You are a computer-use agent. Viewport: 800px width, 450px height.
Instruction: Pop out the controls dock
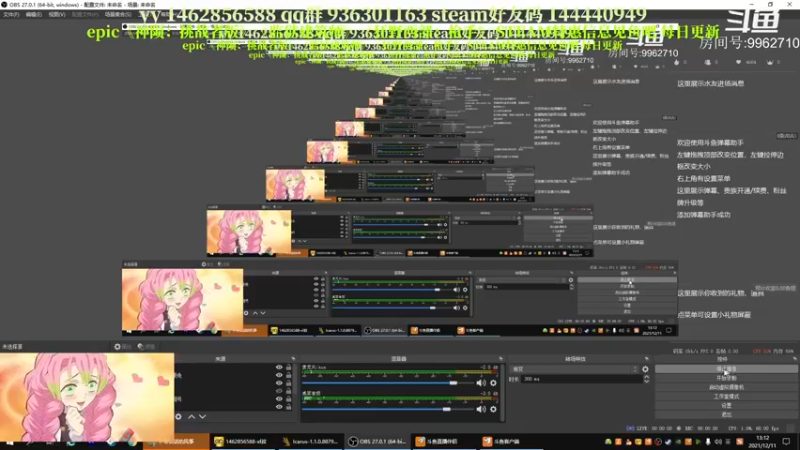[795, 359]
